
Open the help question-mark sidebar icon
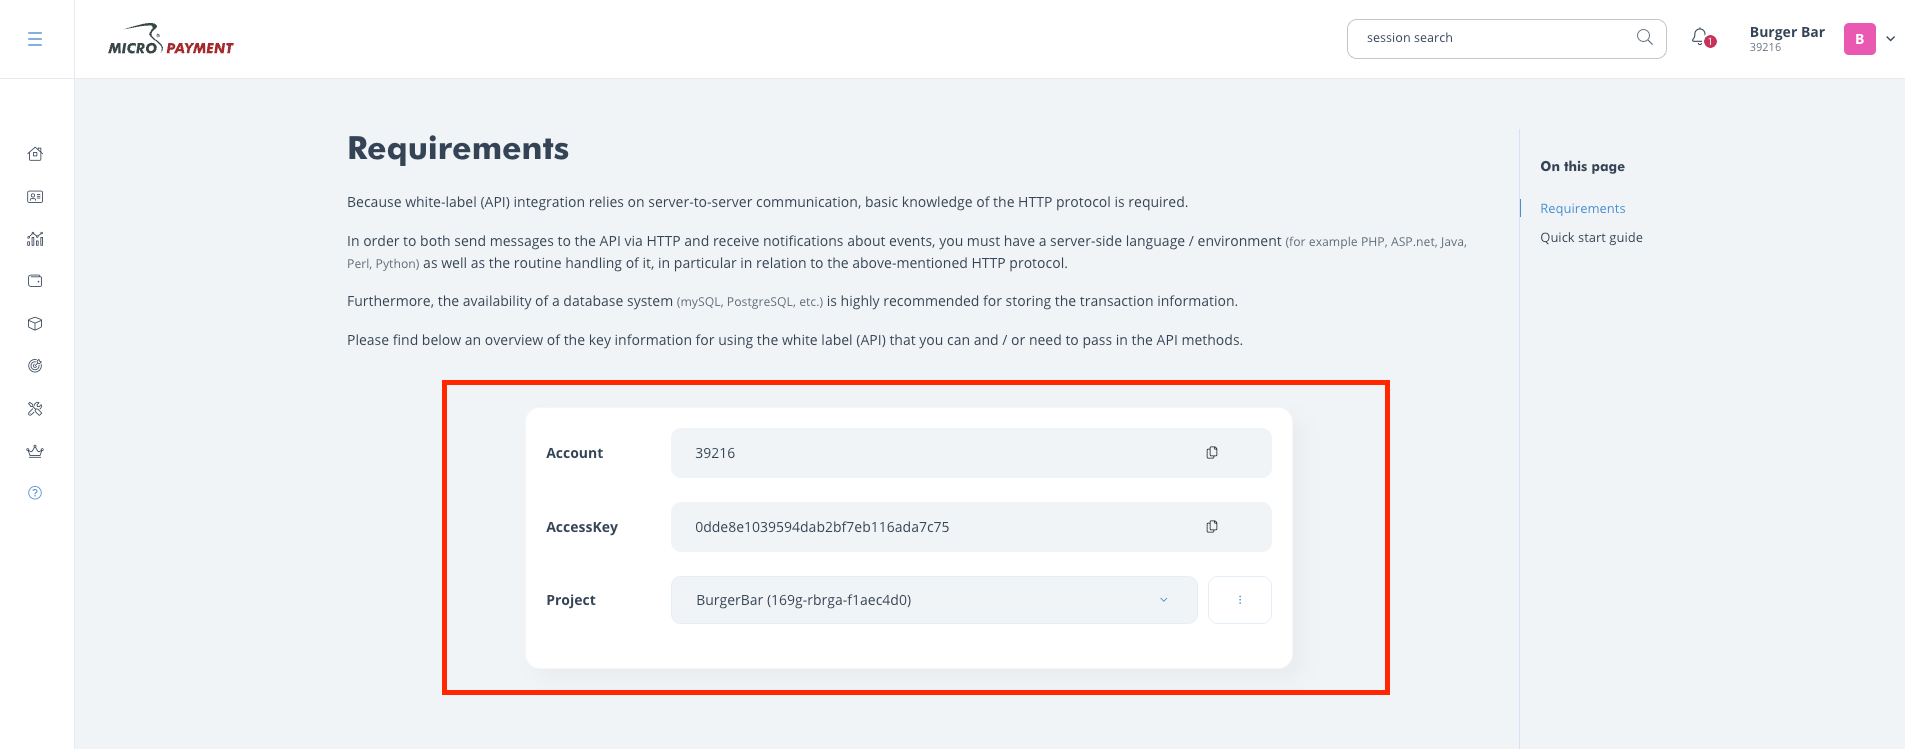point(35,493)
